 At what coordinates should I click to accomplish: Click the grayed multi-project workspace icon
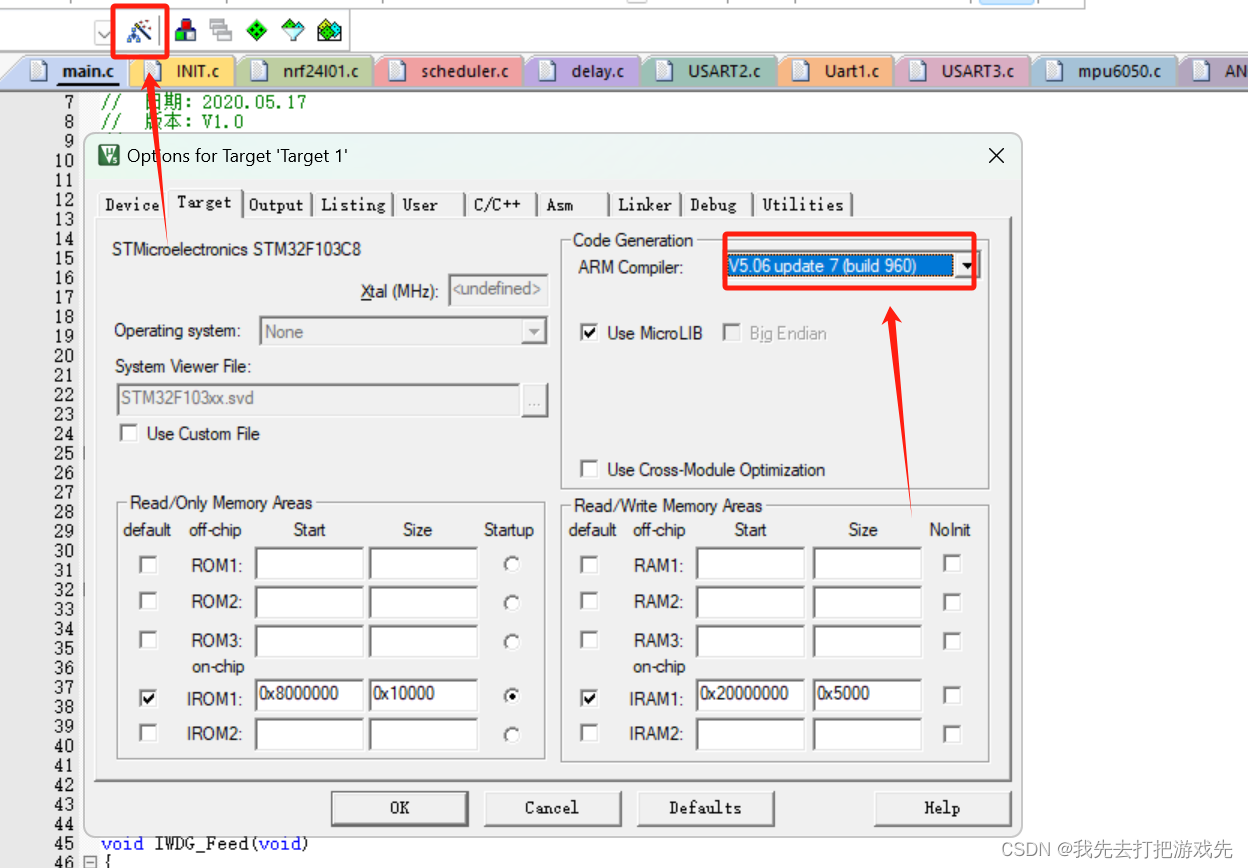coord(220,31)
